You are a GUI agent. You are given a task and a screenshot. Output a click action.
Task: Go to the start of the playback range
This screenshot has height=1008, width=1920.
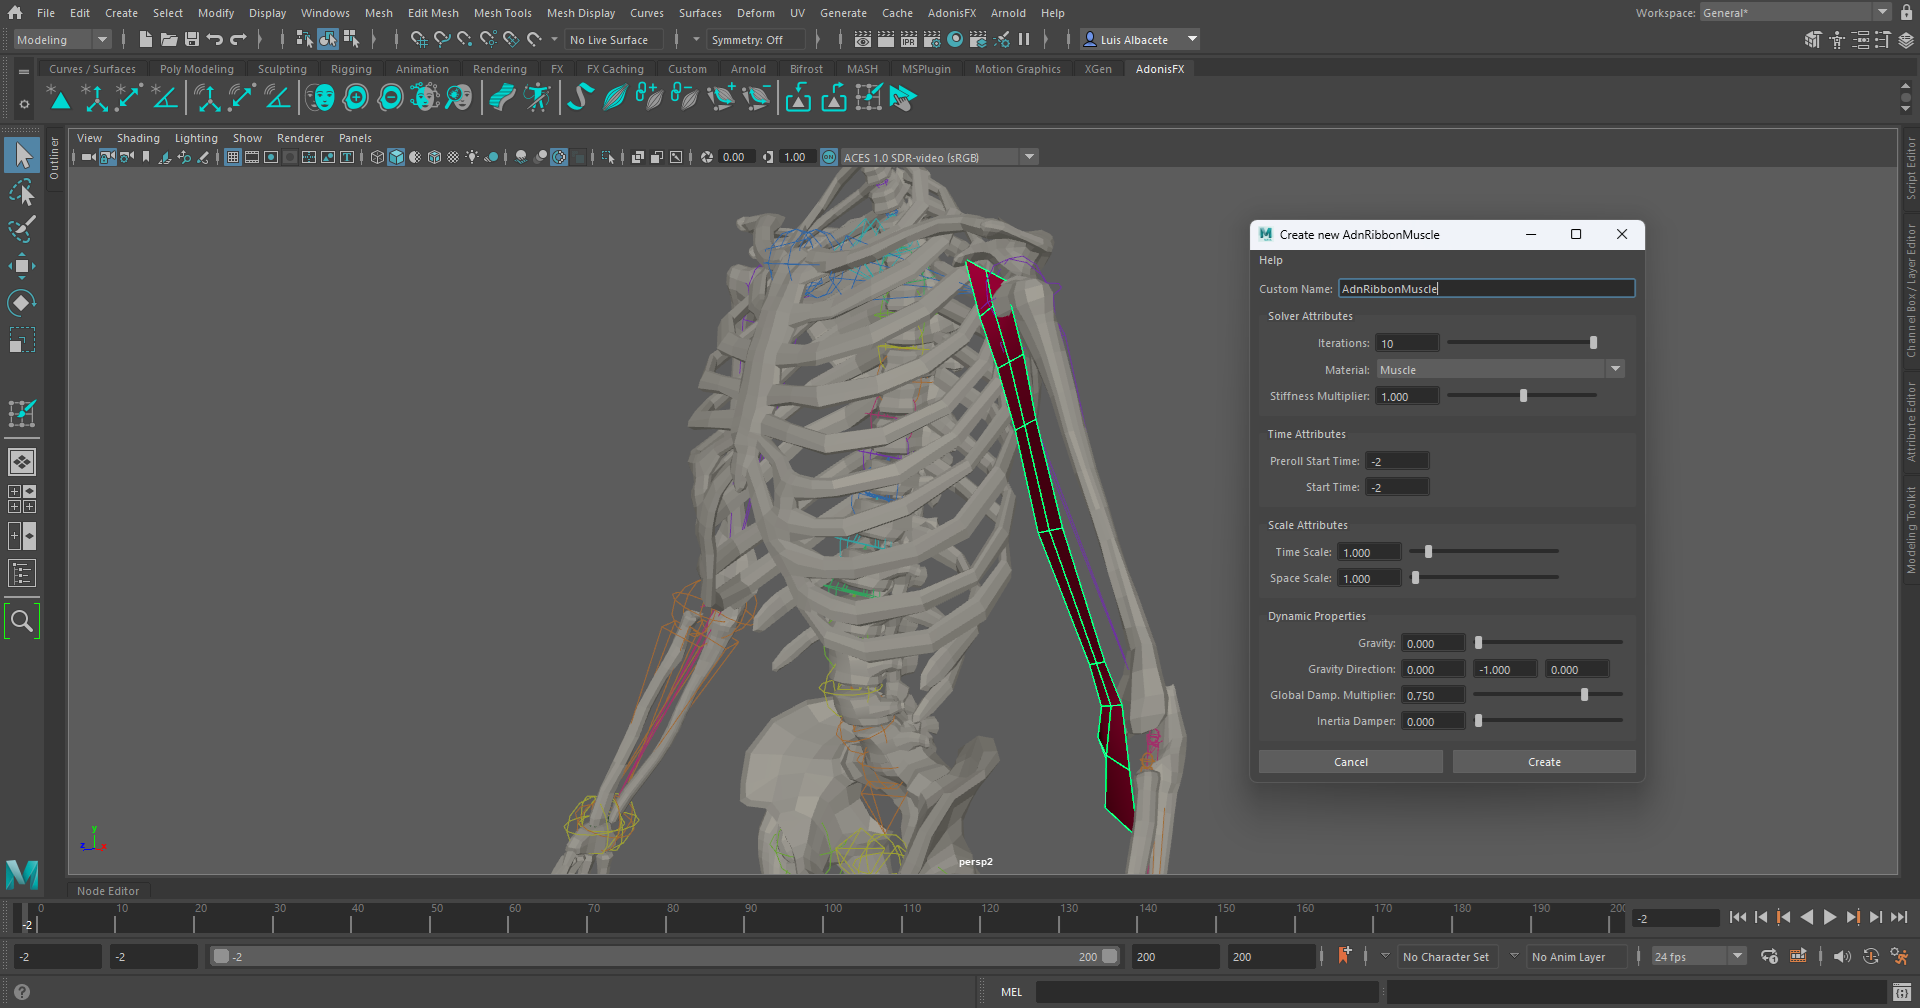pos(1738,917)
